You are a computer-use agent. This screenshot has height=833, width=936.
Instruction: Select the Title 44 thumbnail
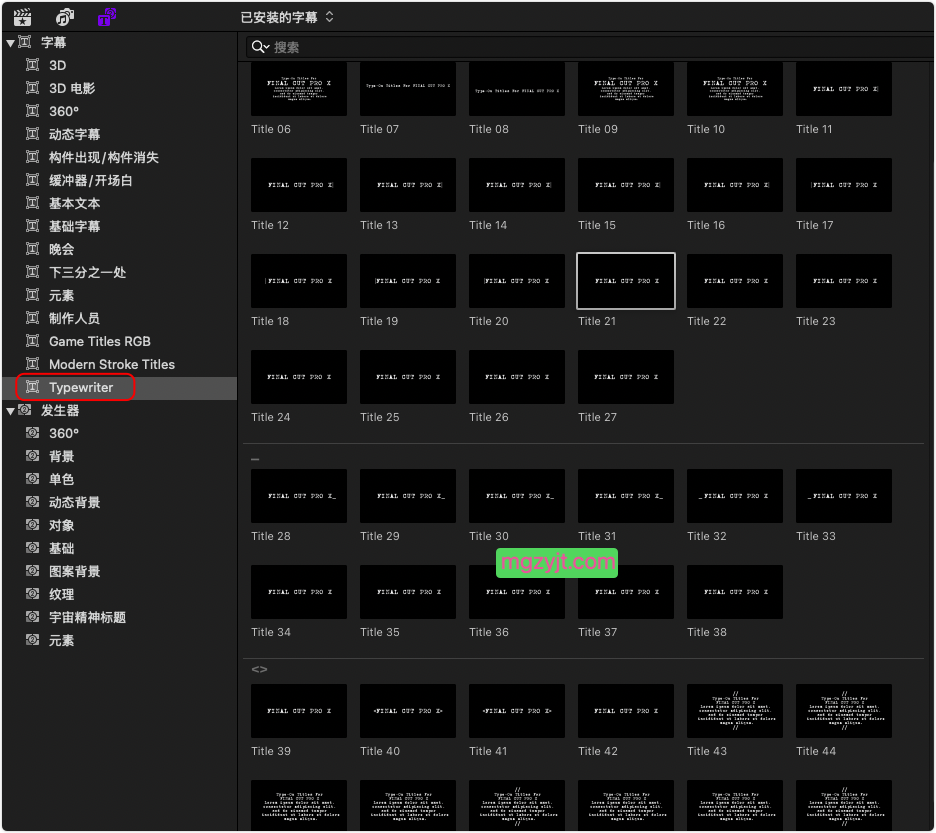point(843,711)
